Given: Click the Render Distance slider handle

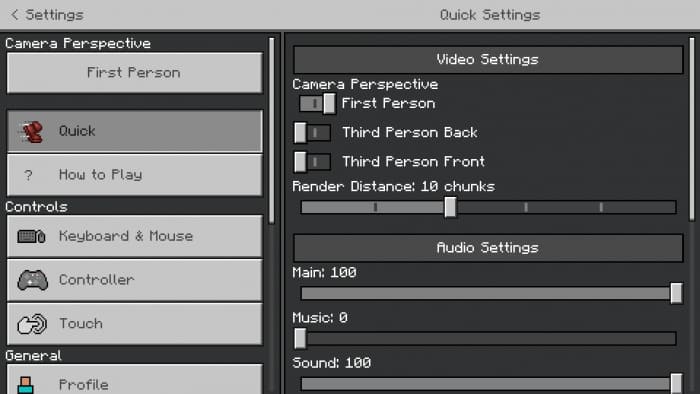Looking at the screenshot, I should tap(450, 207).
